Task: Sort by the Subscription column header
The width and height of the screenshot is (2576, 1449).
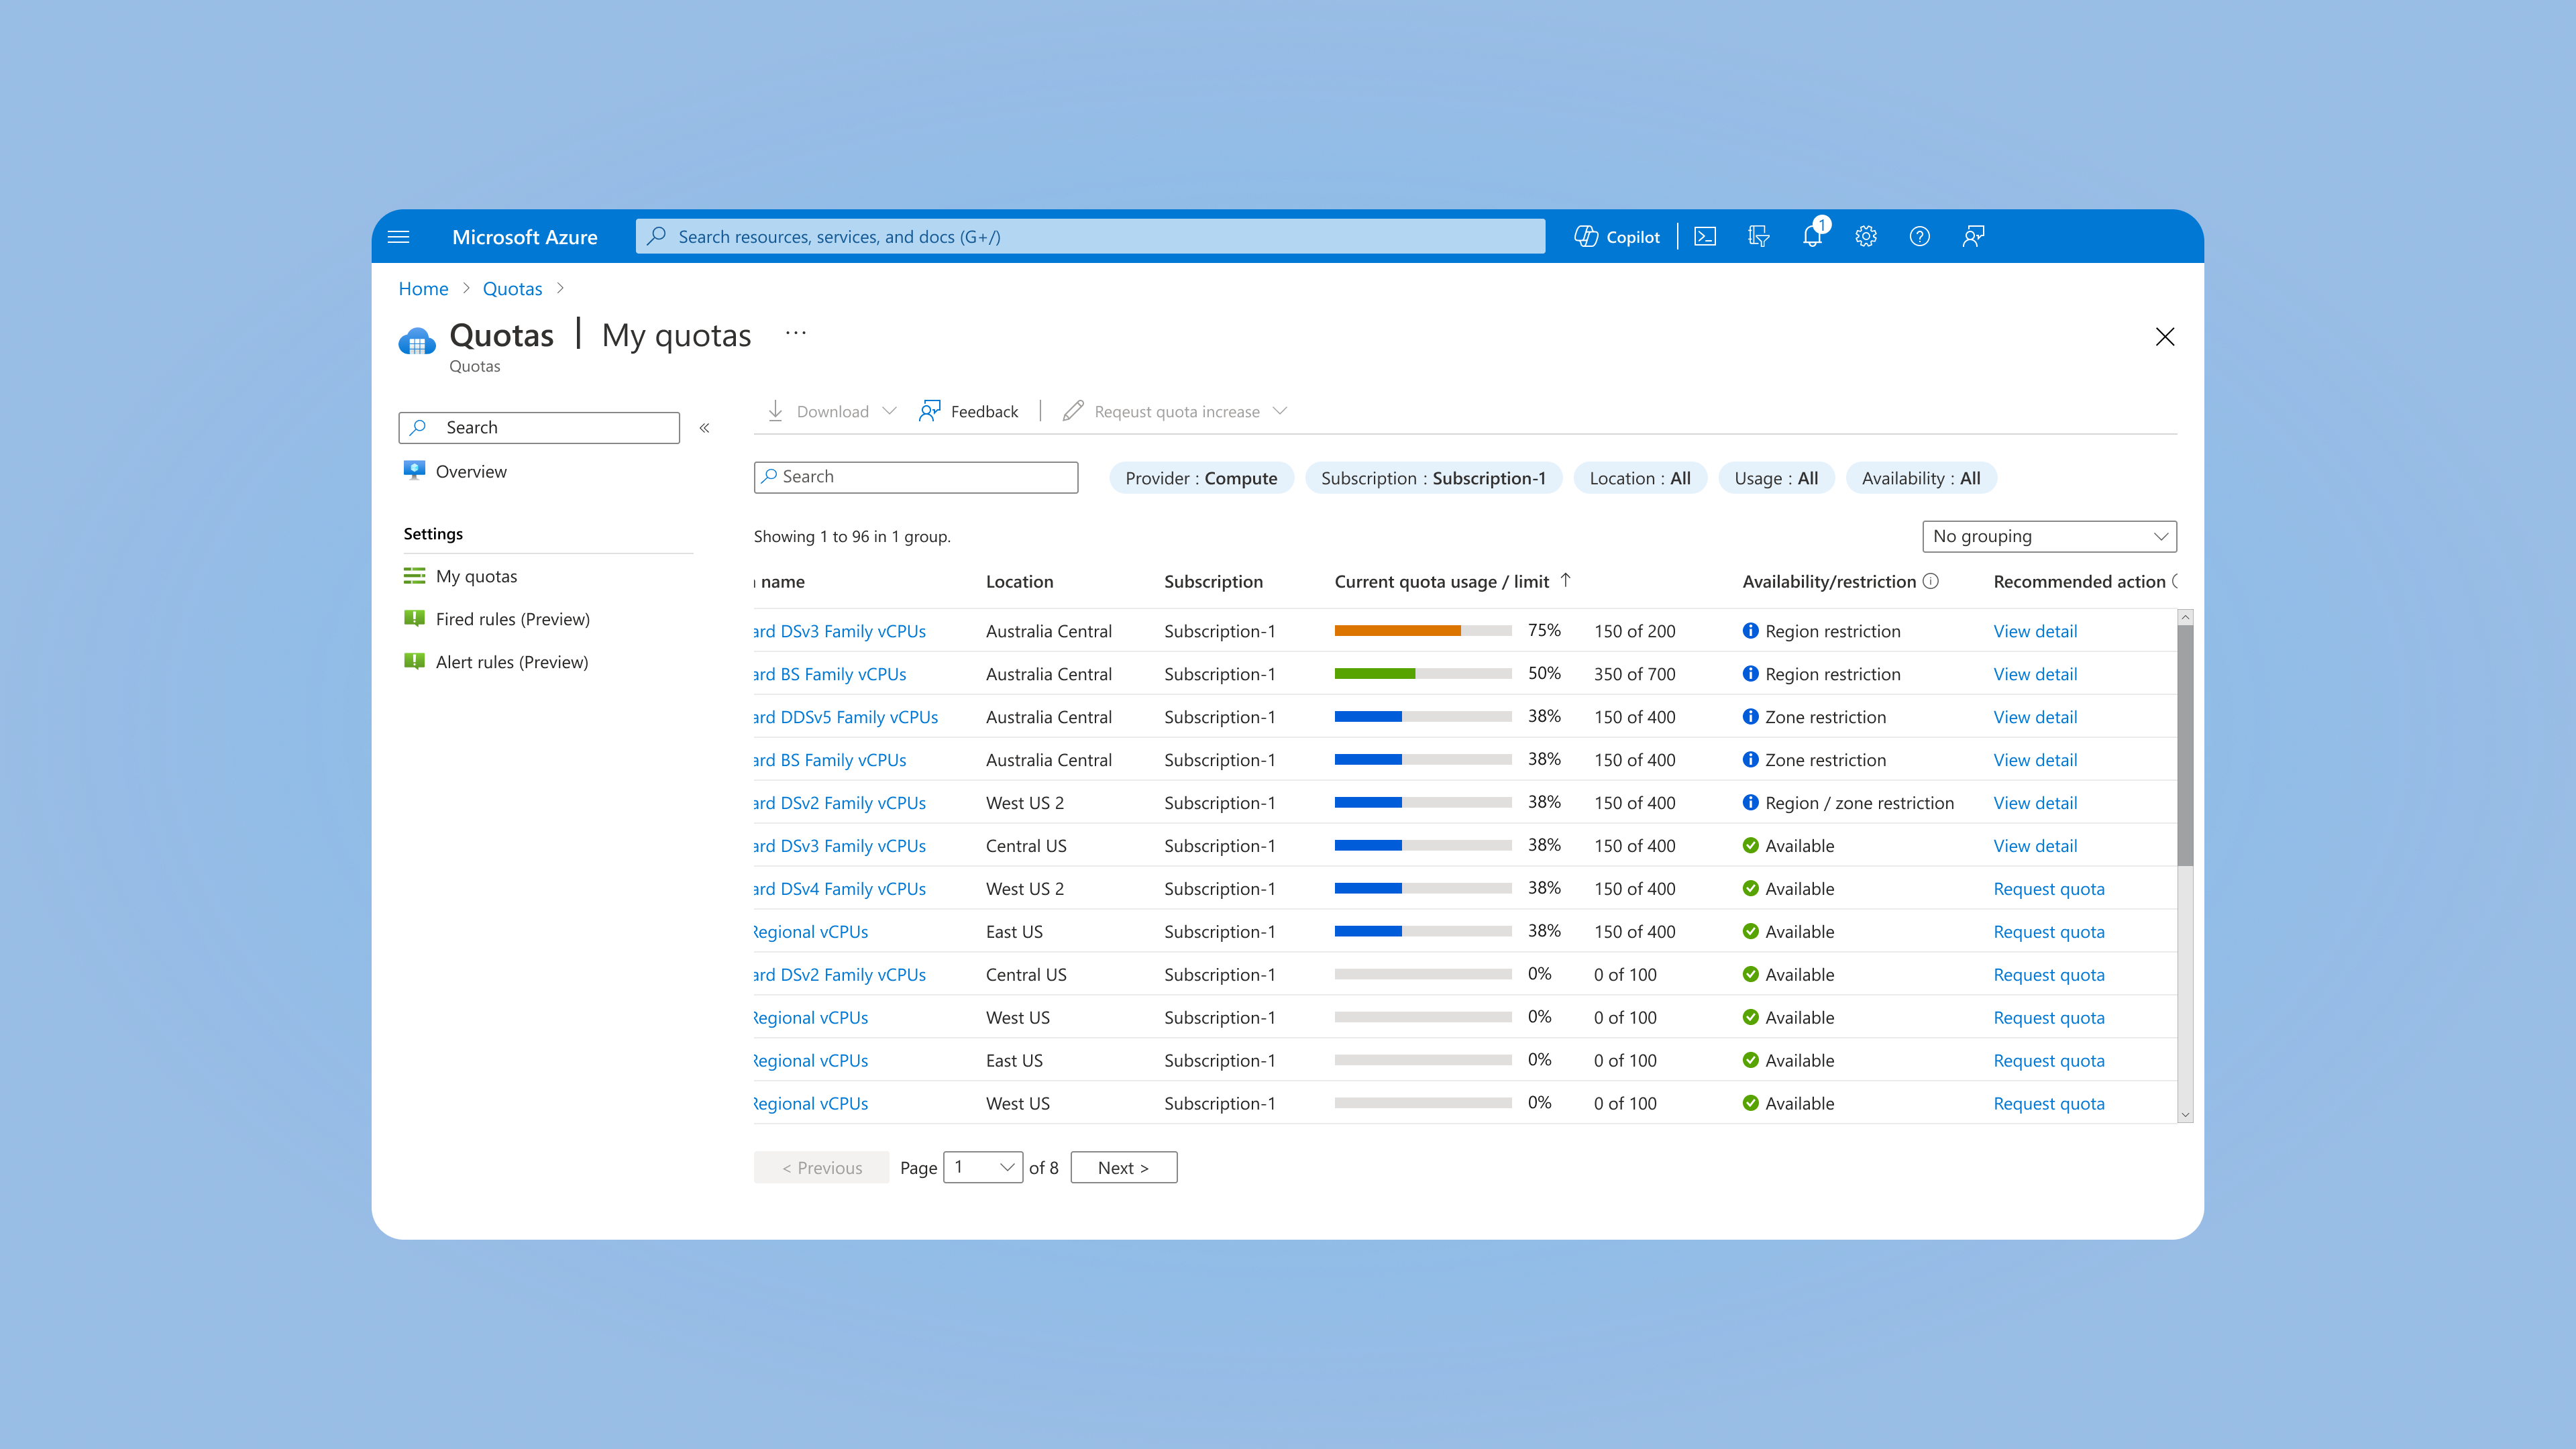Action: click(x=1213, y=581)
